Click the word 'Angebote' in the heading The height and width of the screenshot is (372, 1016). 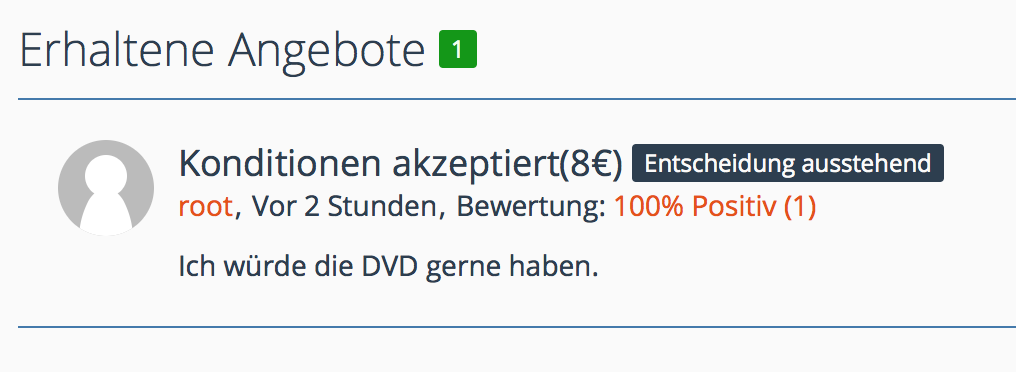[x=326, y=51]
